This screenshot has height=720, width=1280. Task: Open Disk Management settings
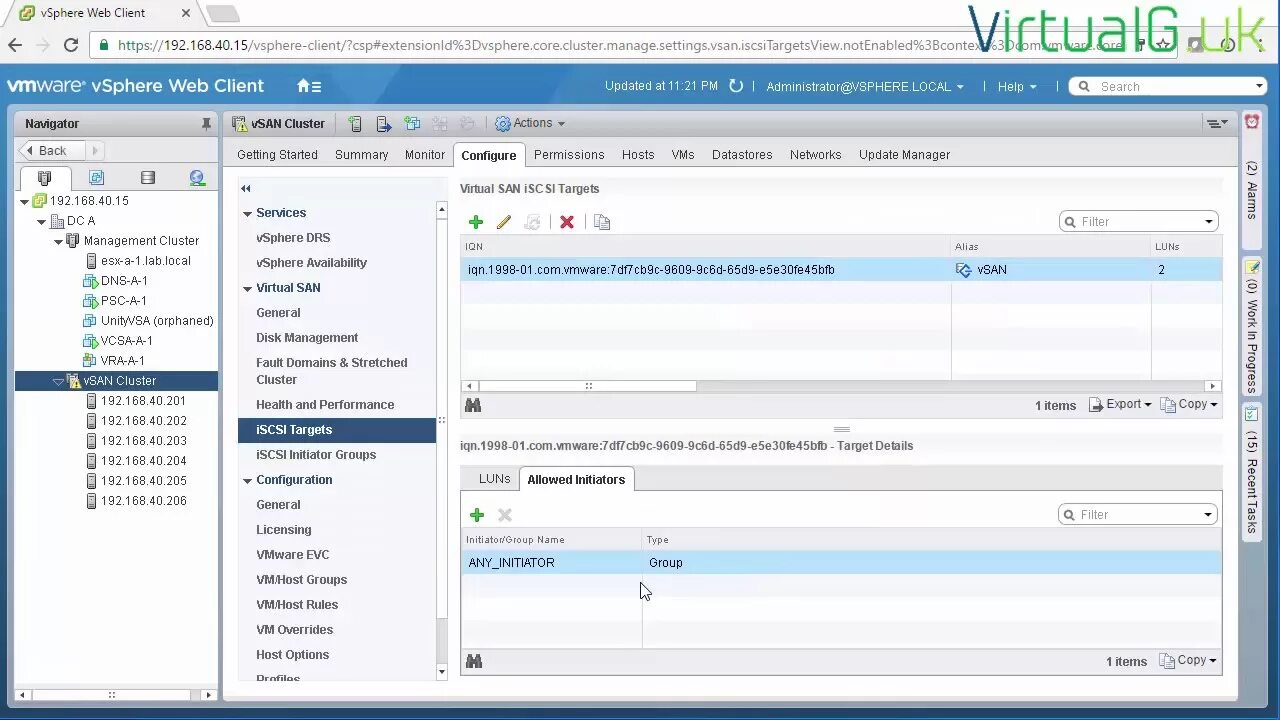tap(307, 338)
